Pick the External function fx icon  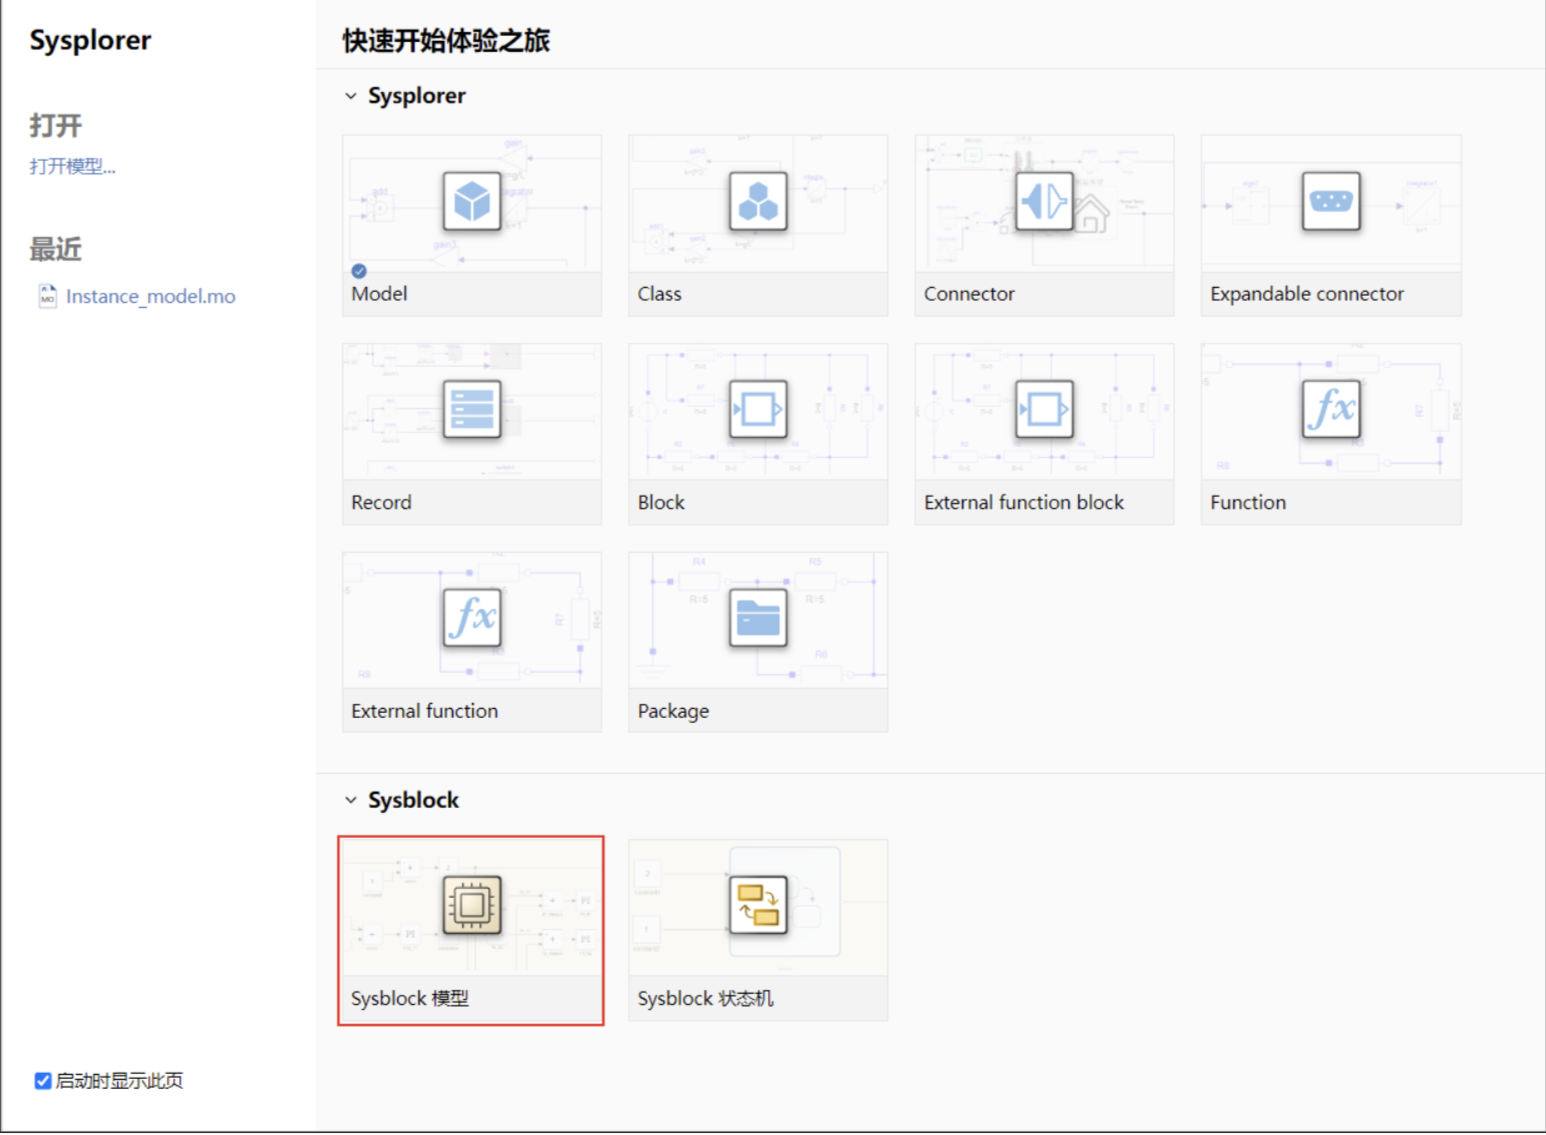tap(472, 617)
